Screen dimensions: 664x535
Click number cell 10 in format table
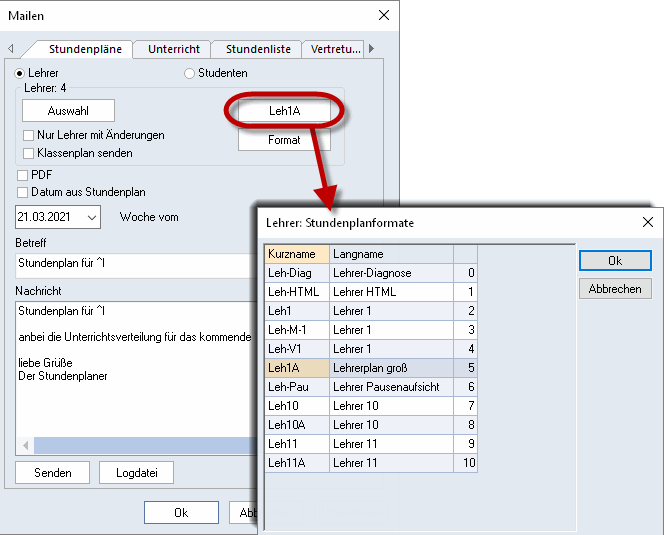pos(465,463)
